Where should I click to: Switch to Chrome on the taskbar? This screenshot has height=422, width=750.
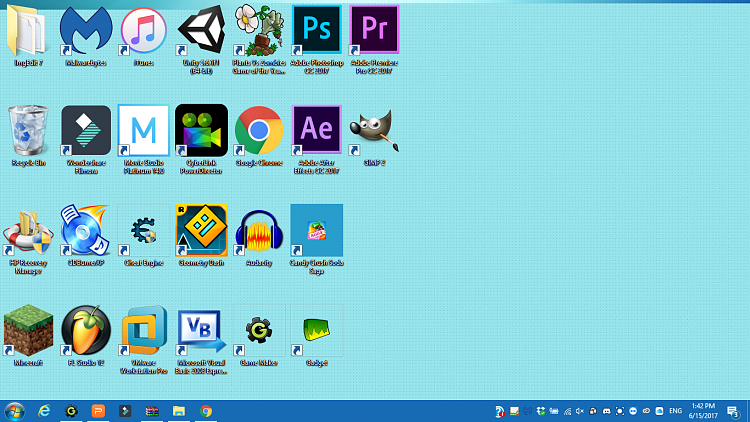pyautogui.click(x=206, y=411)
